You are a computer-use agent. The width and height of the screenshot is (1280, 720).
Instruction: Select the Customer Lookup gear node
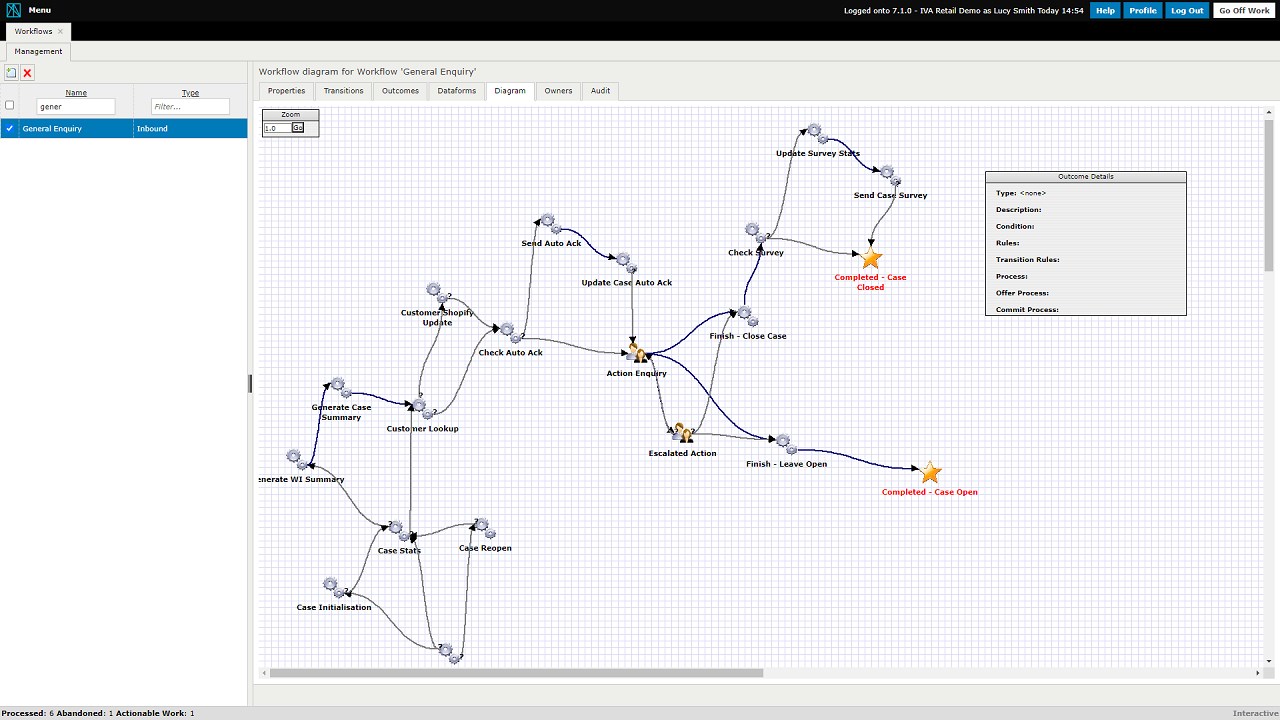click(417, 406)
